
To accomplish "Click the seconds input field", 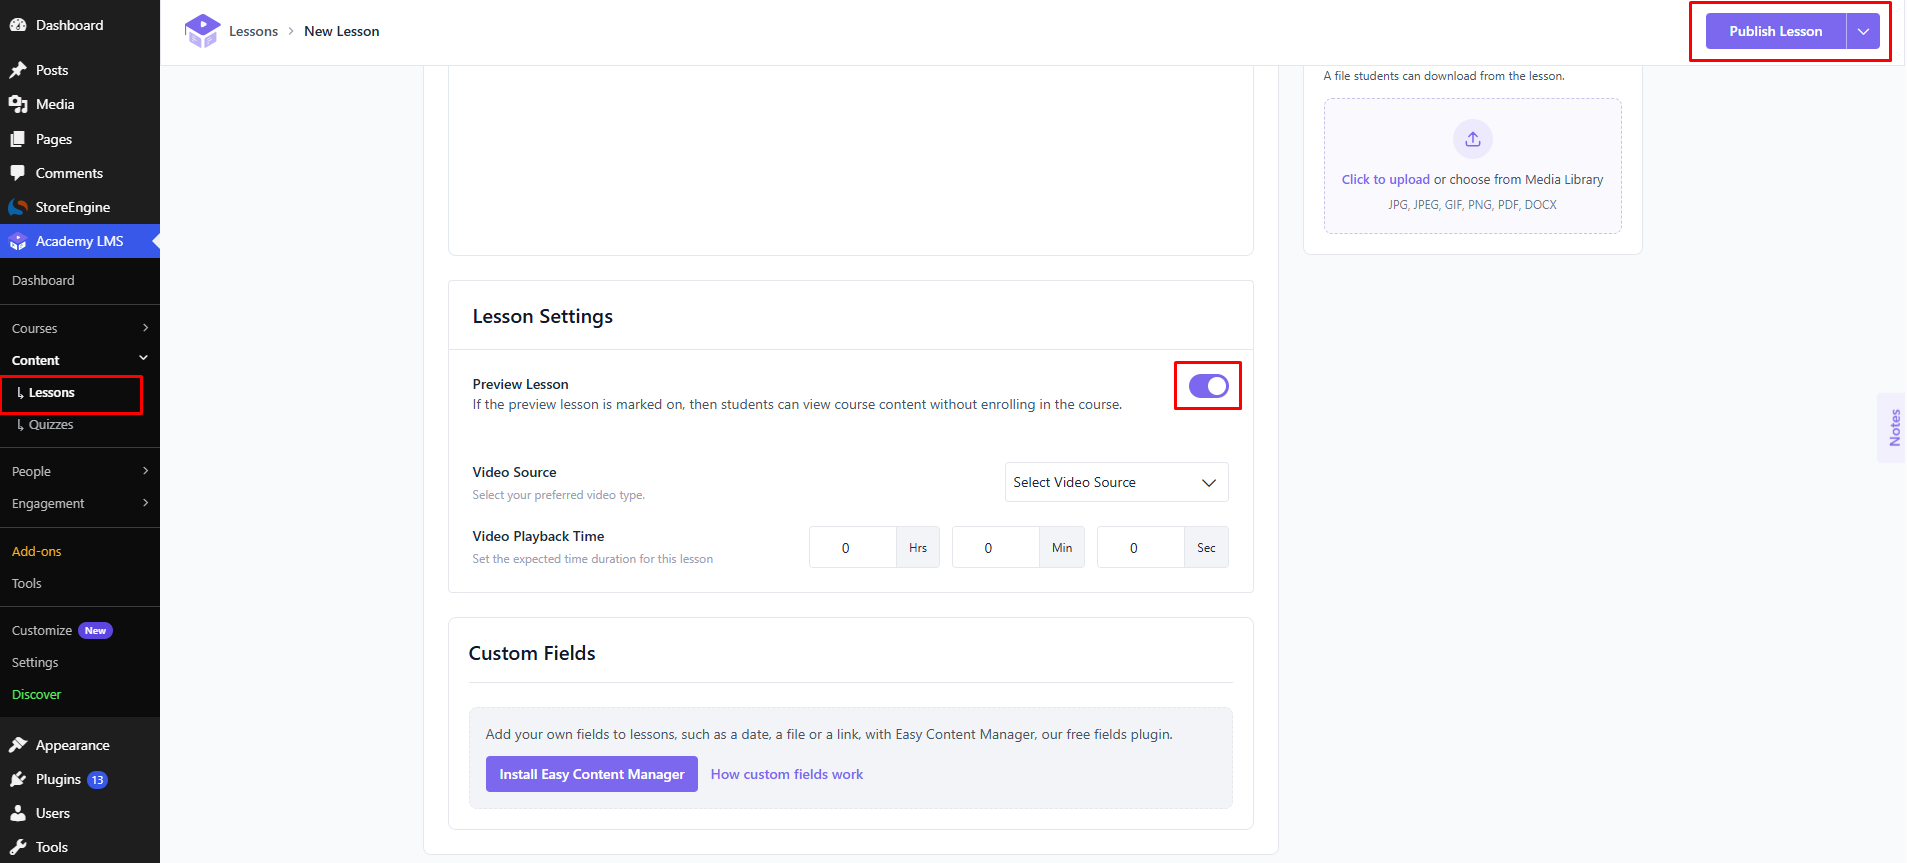I will click(x=1141, y=547).
